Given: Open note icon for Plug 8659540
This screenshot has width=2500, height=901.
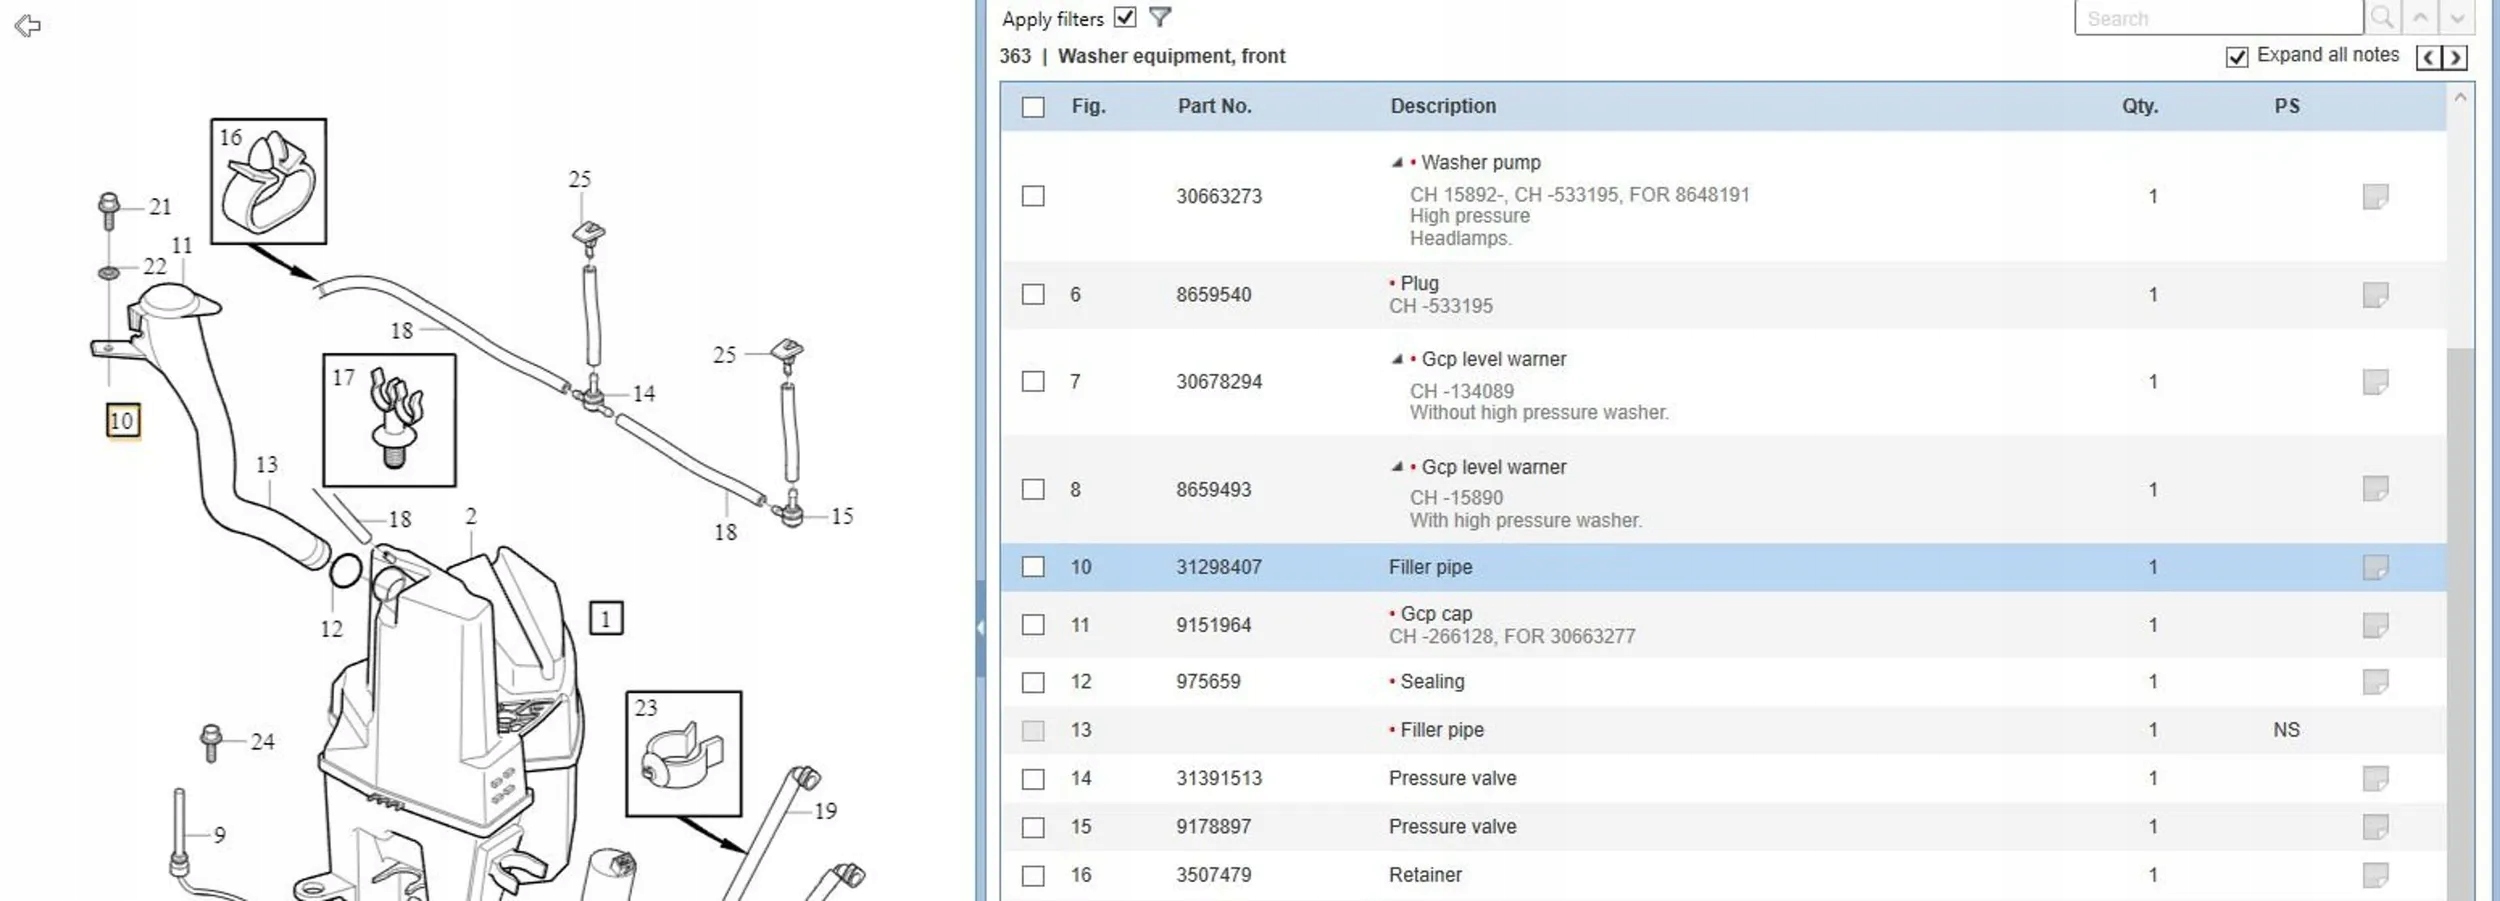Looking at the screenshot, I should click(x=2375, y=295).
